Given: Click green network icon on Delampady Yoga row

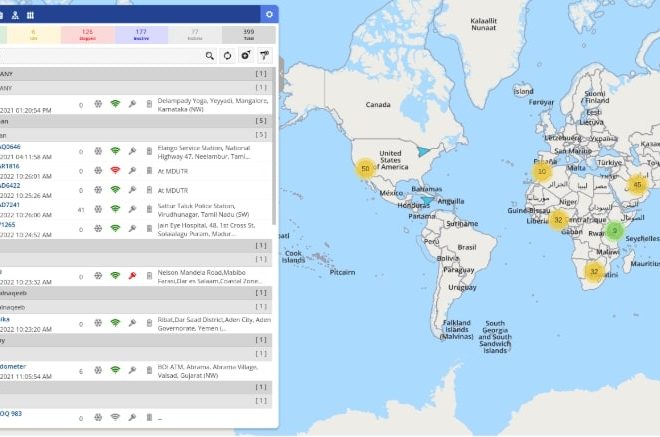Looking at the screenshot, I should click(x=115, y=103).
